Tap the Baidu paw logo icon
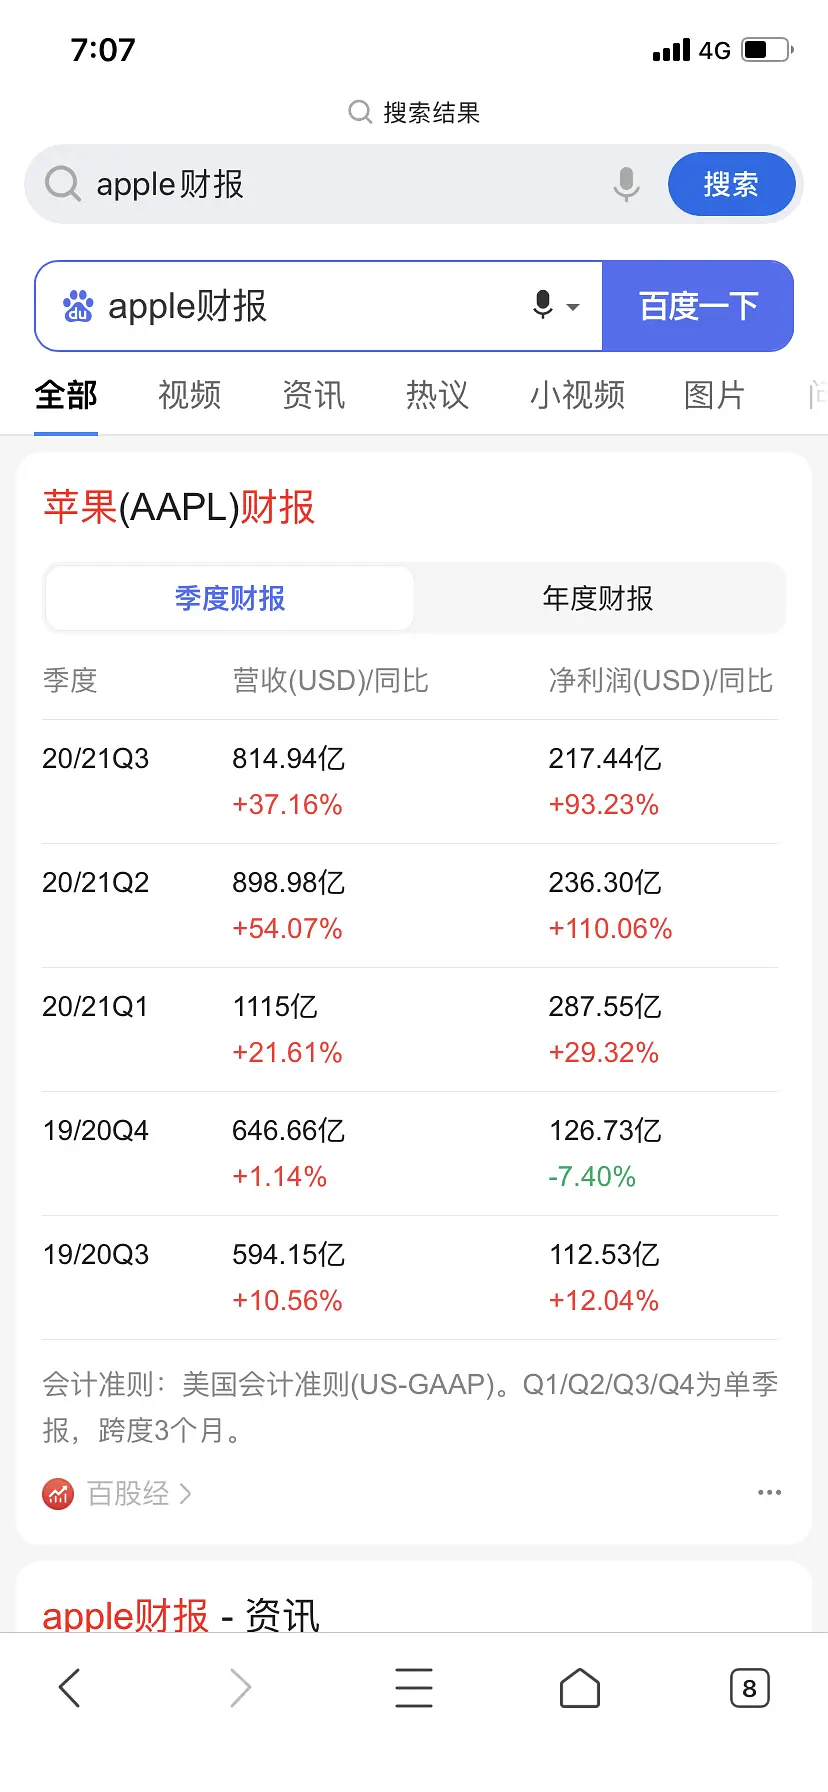This screenshot has height=1792, width=828. click(x=78, y=306)
